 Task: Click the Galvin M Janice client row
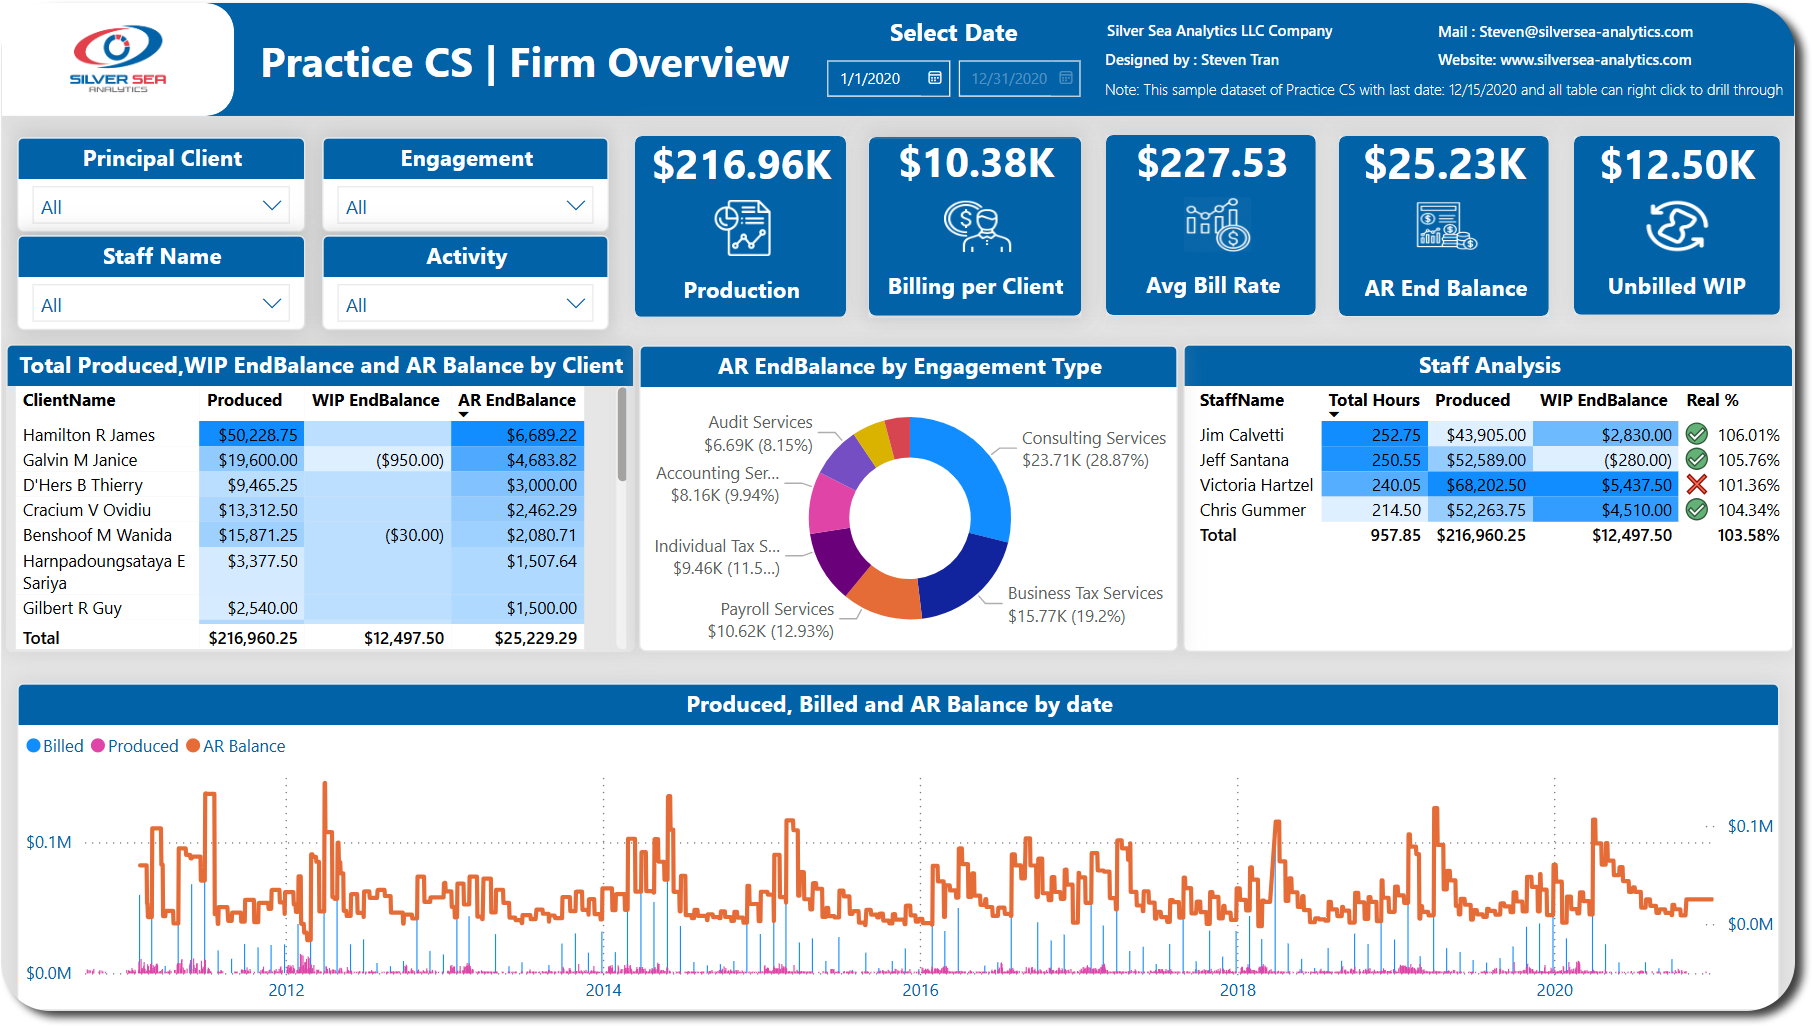[x=302, y=460]
